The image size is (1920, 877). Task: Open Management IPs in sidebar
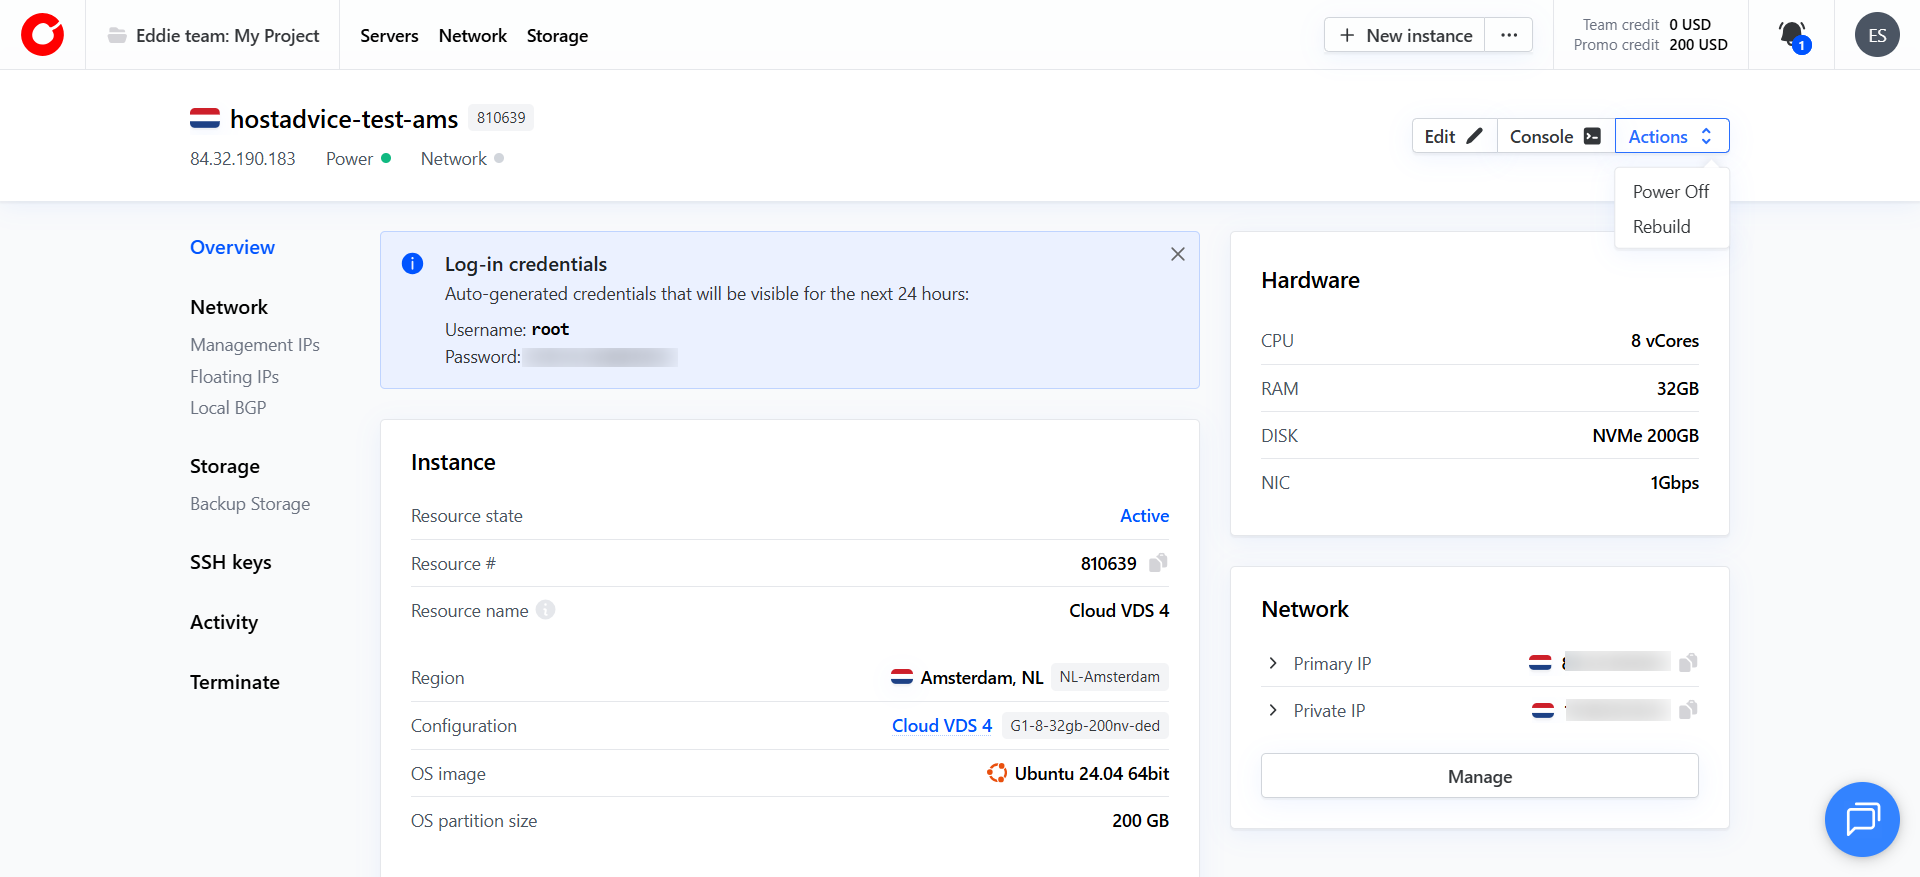tap(255, 345)
